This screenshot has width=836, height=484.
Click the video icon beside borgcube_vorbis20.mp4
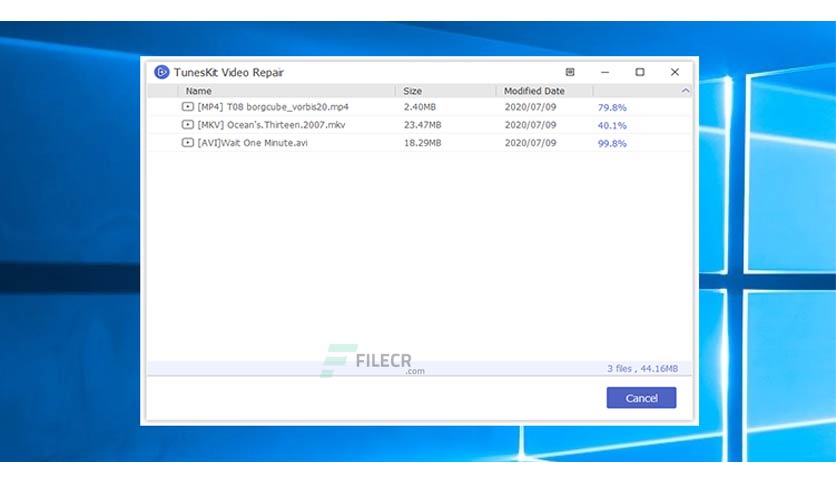(x=188, y=107)
